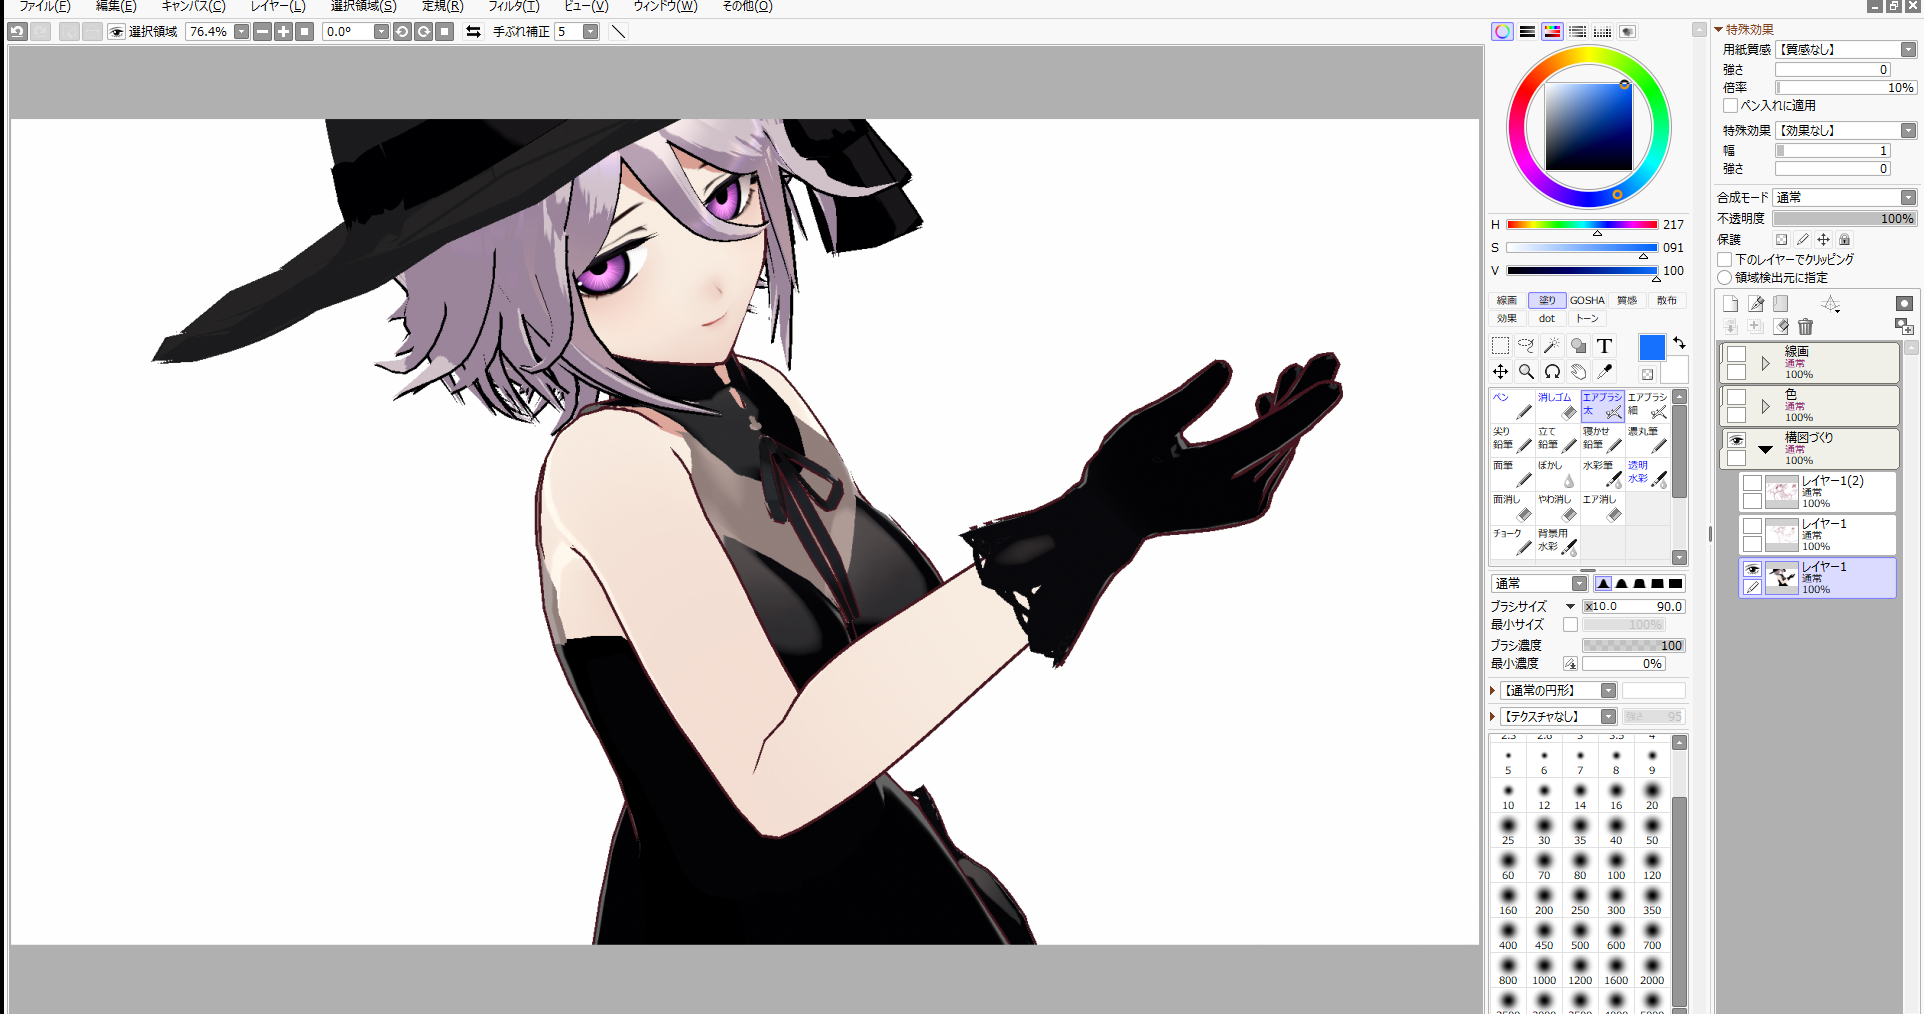This screenshot has height=1014, width=1924.
Task: Select the Text tool
Action: [1604, 346]
